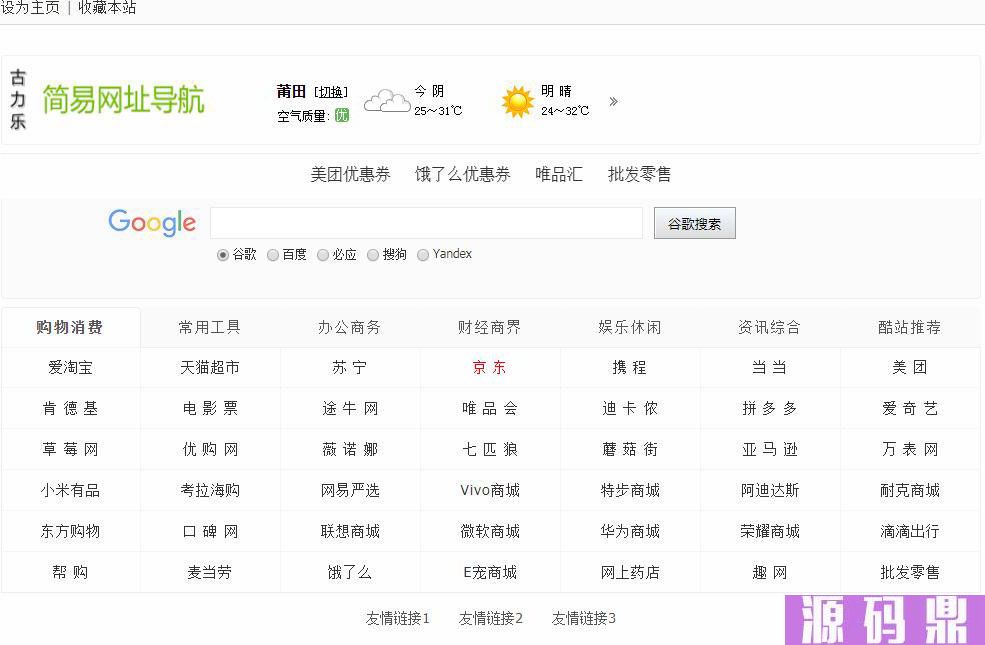Viewport: 985px width, 645px height.
Task: Open the 网上药店 site link
Action: (630, 572)
